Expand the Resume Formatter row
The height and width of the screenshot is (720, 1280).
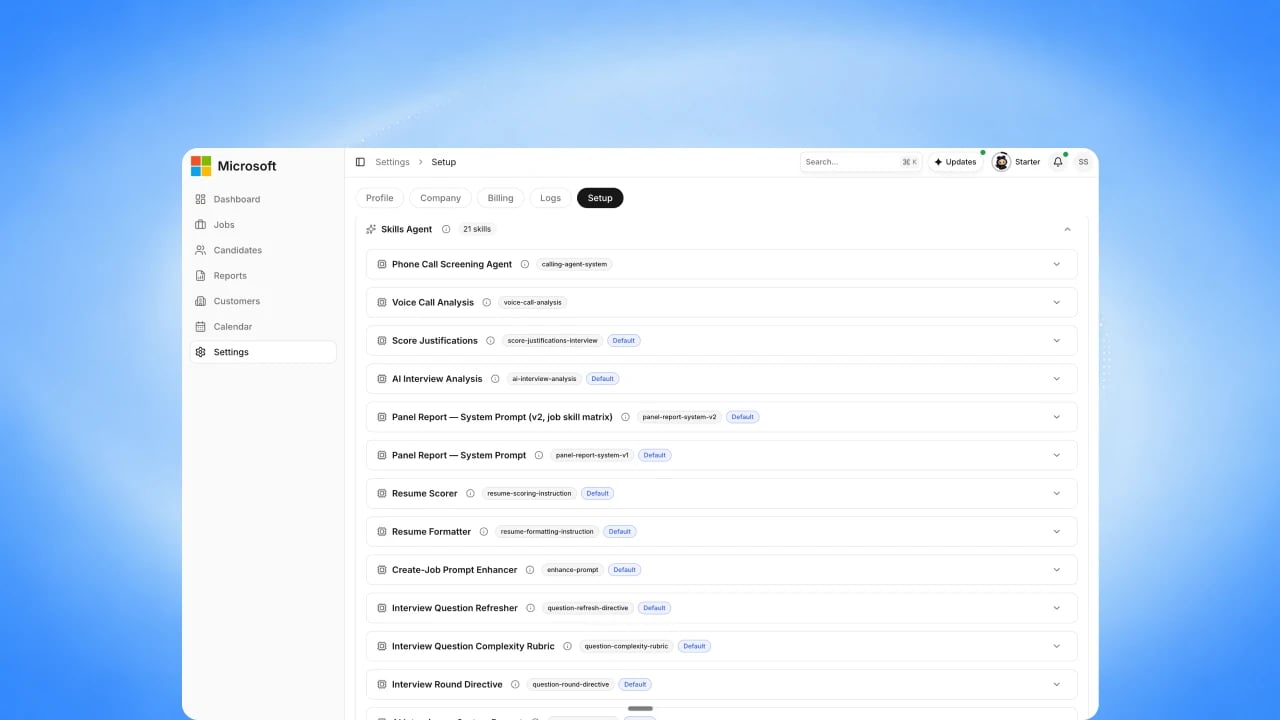[1057, 532]
